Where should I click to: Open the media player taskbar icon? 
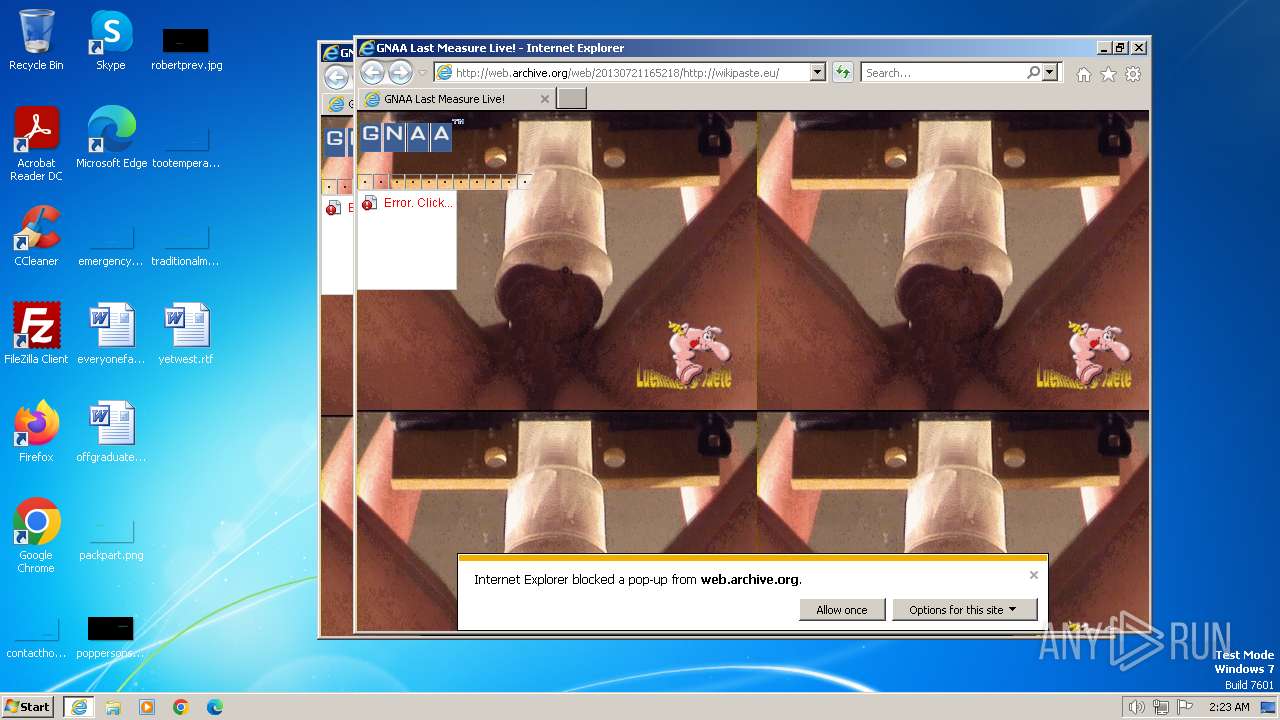(x=147, y=707)
